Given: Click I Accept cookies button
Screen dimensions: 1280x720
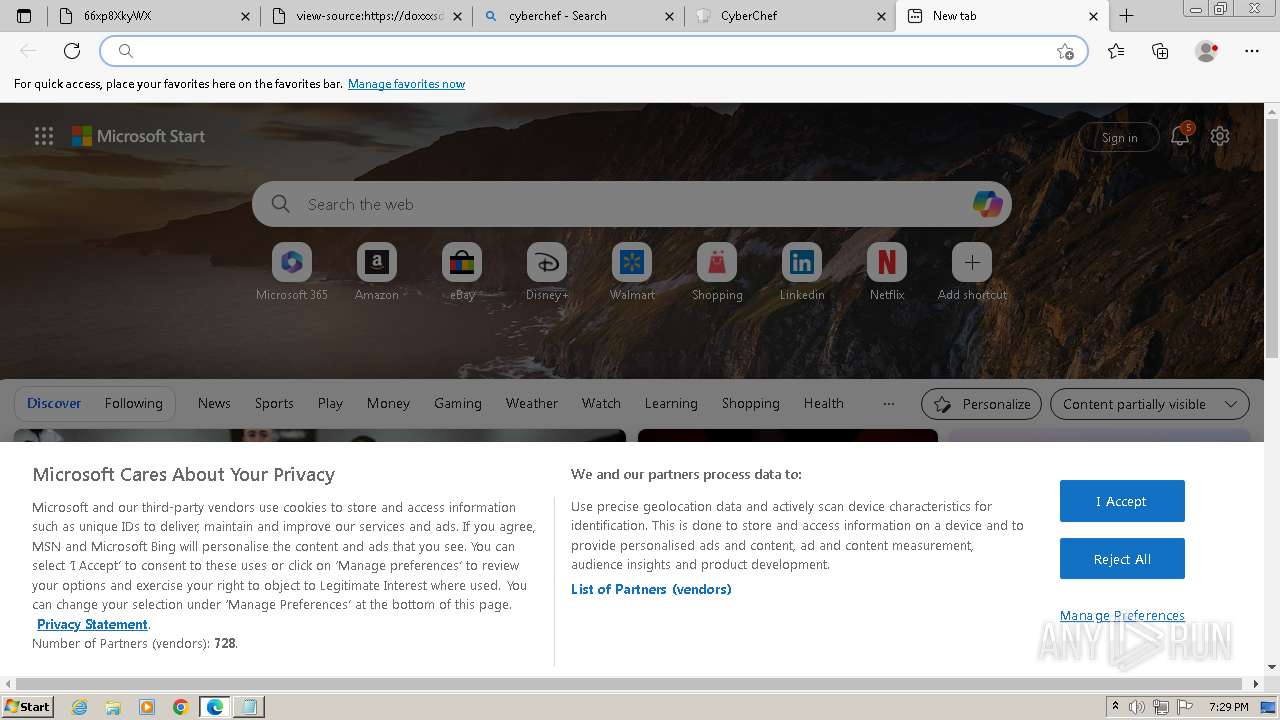Looking at the screenshot, I should 1122,501.
